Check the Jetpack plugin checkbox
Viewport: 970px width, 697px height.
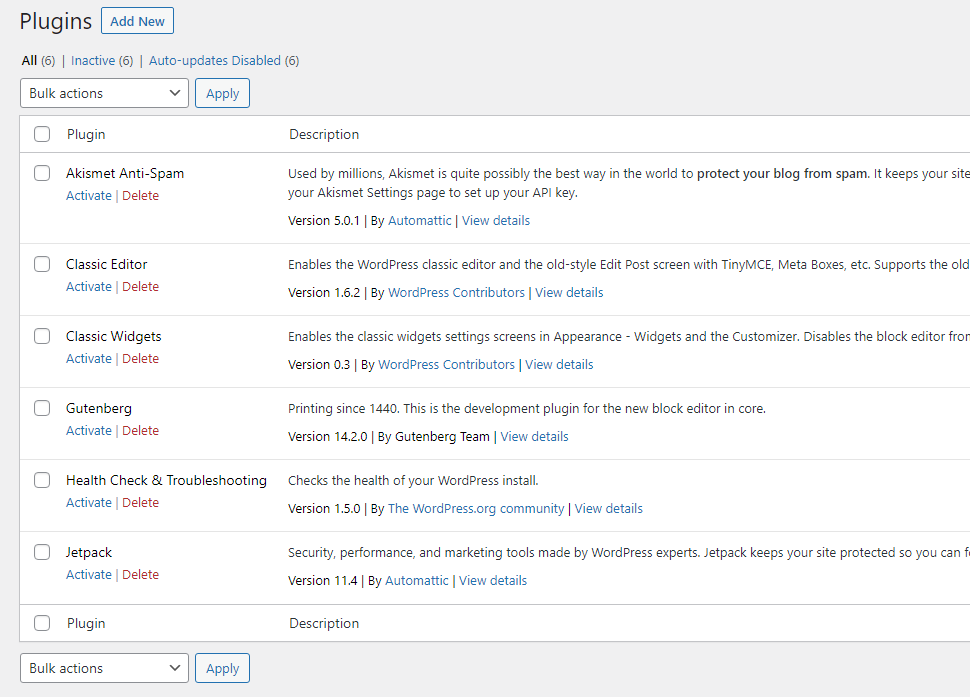(x=42, y=552)
